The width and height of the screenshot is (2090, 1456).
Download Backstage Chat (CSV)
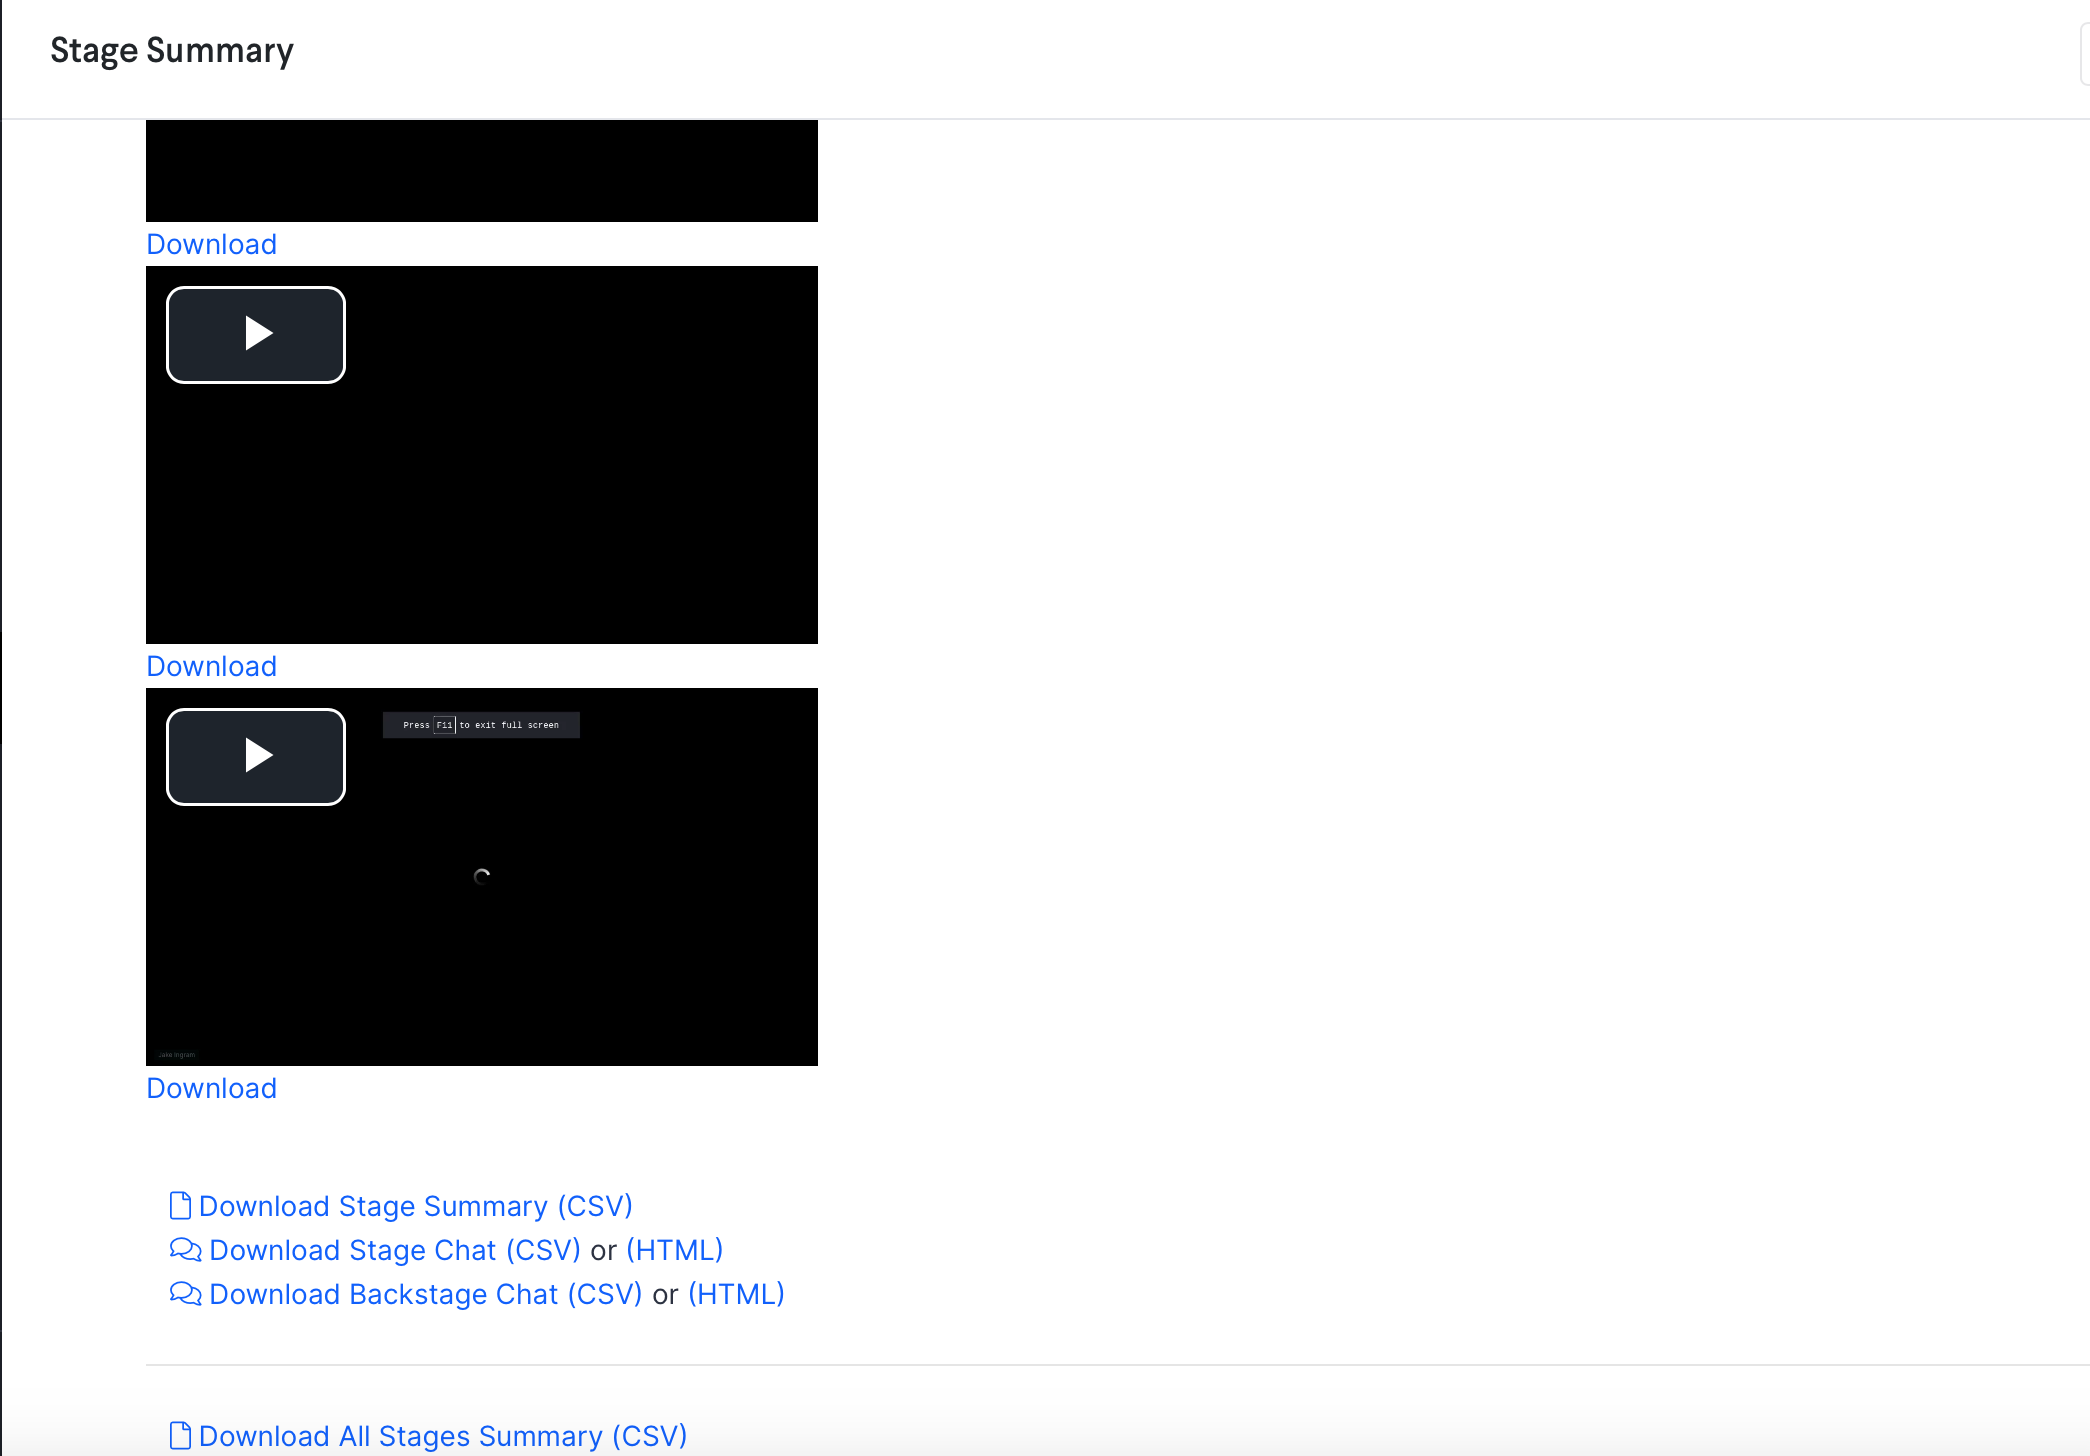426,1294
